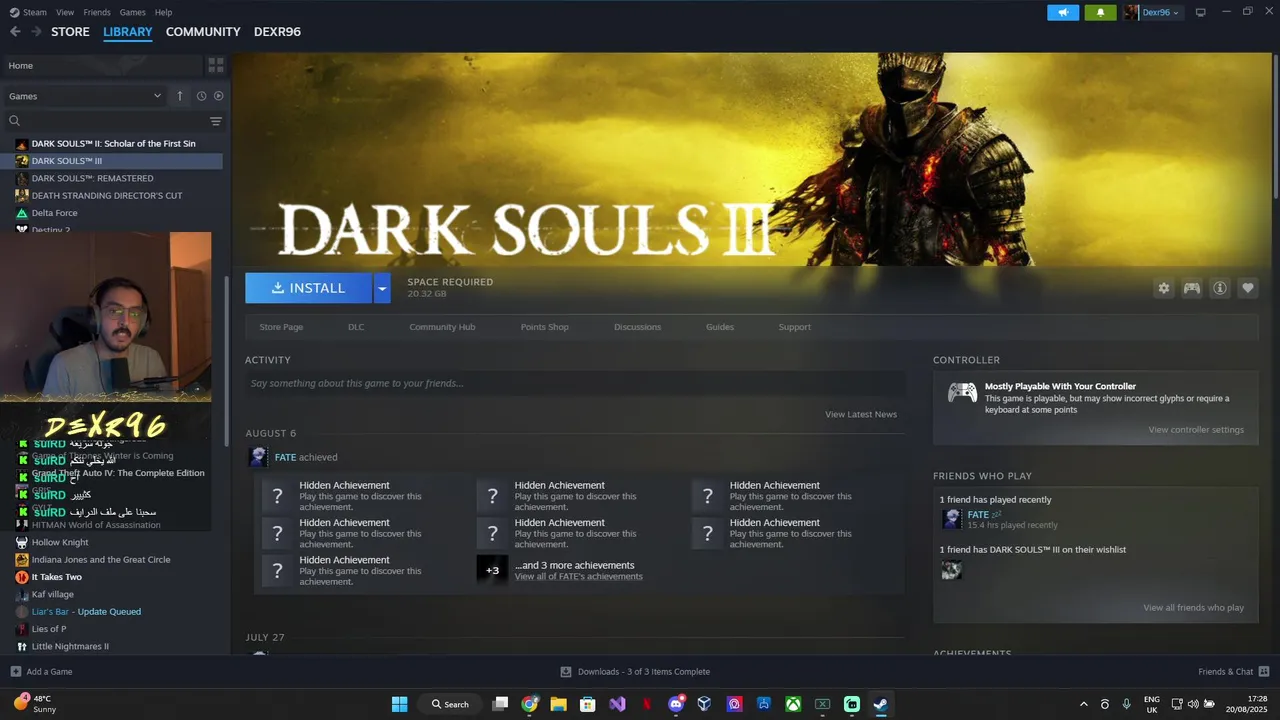This screenshot has height=720, width=1280.
Task: Open the Xbox app from the taskbar
Action: pyautogui.click(x=793, y=704)
